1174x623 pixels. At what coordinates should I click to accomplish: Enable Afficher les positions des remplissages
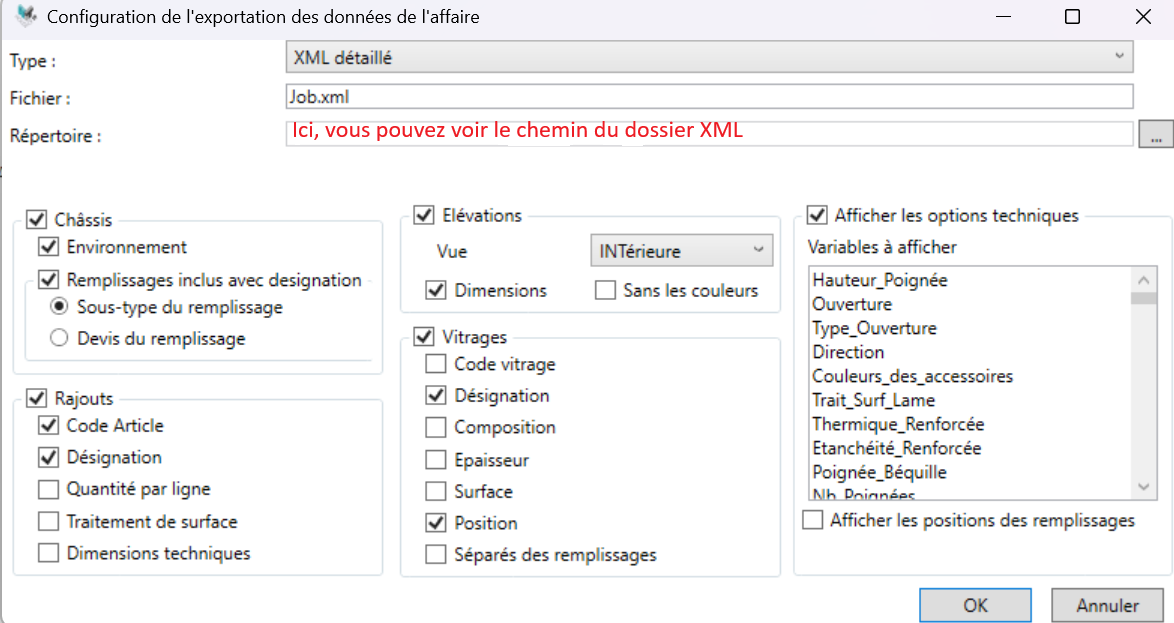[x=812, y=520]
